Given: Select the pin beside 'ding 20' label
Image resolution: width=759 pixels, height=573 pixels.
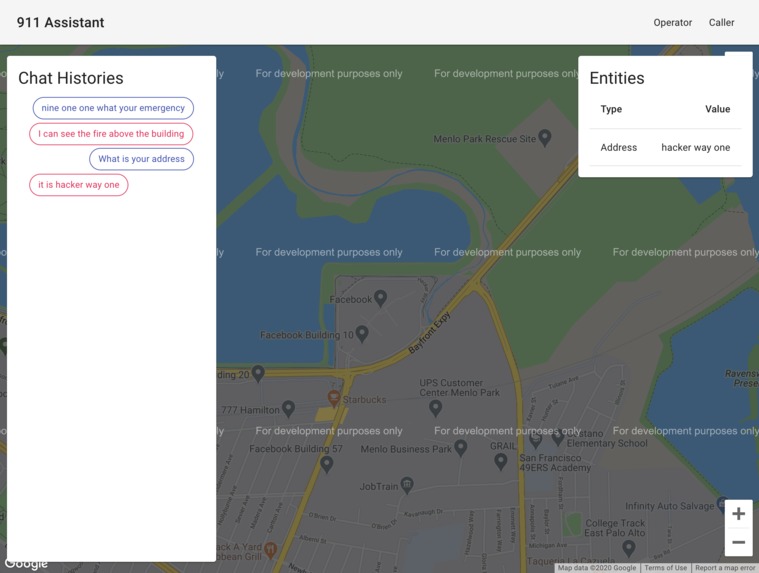Looking at the screenshot, I should pyautogui.click(x=258, y=373).
